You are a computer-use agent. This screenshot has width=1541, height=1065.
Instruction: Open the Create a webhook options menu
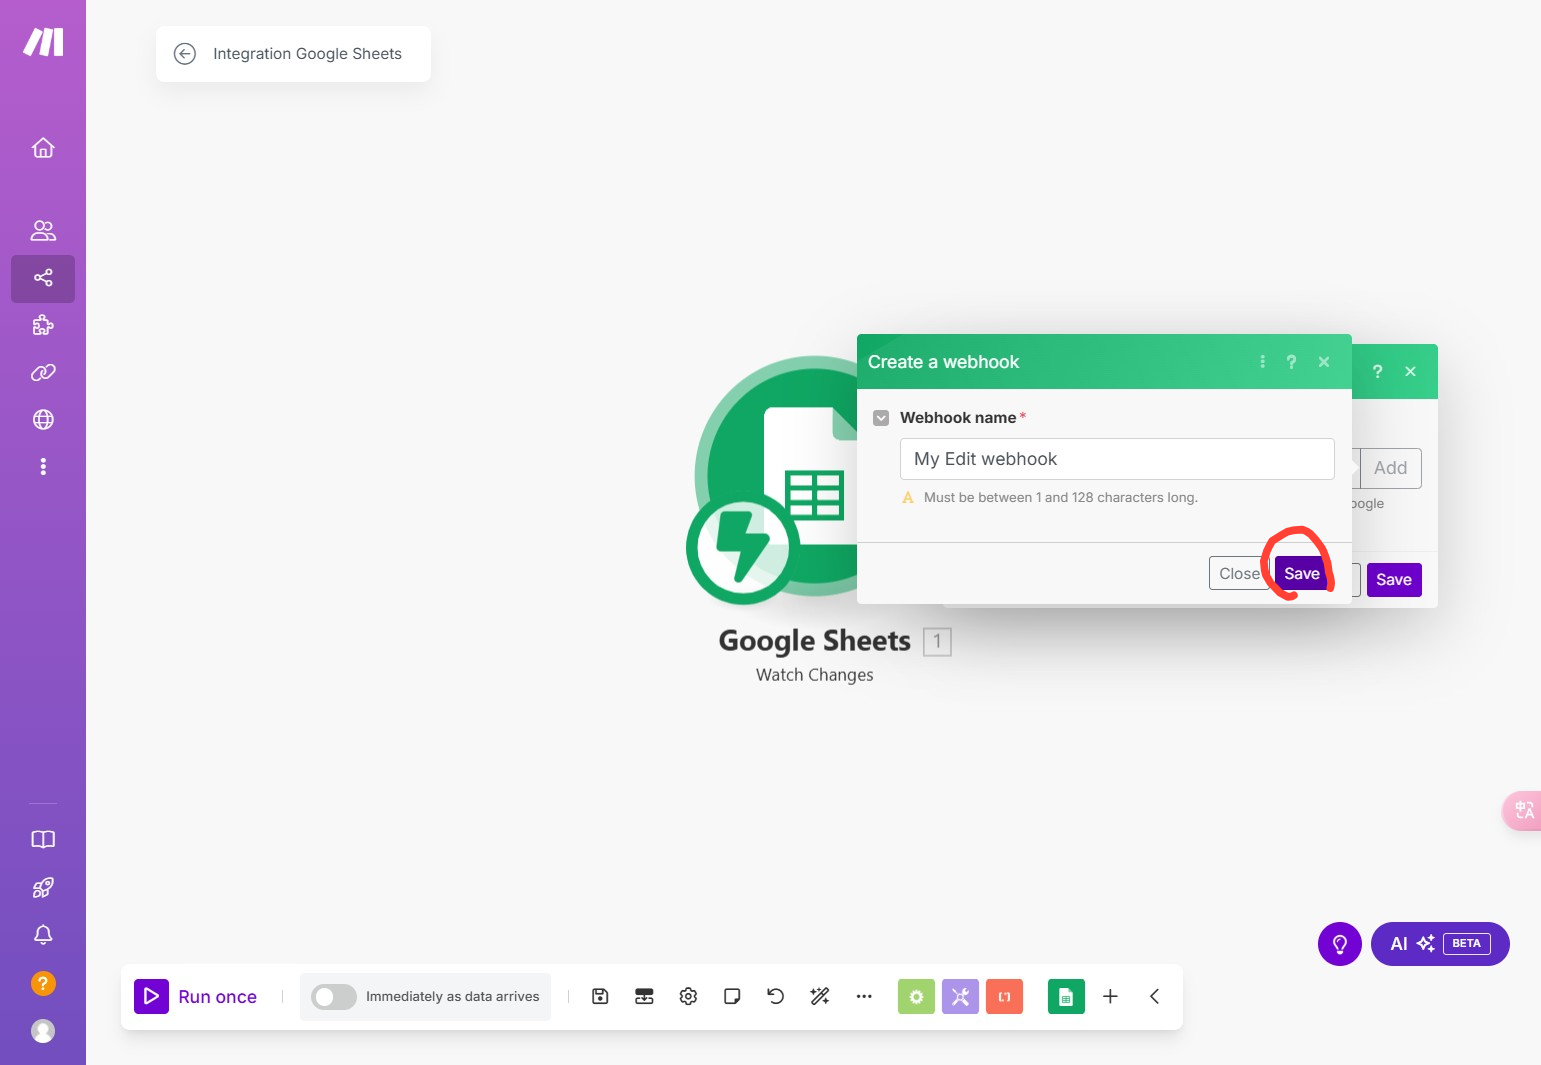click(1262, 362)
